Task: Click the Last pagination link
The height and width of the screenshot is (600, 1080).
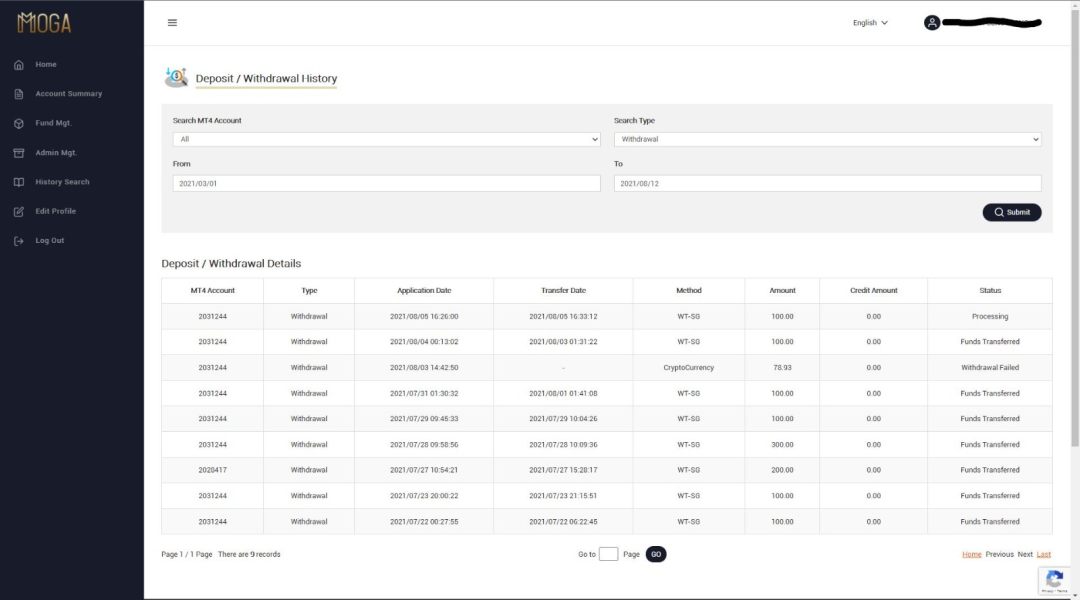Action: [1043, 554]
